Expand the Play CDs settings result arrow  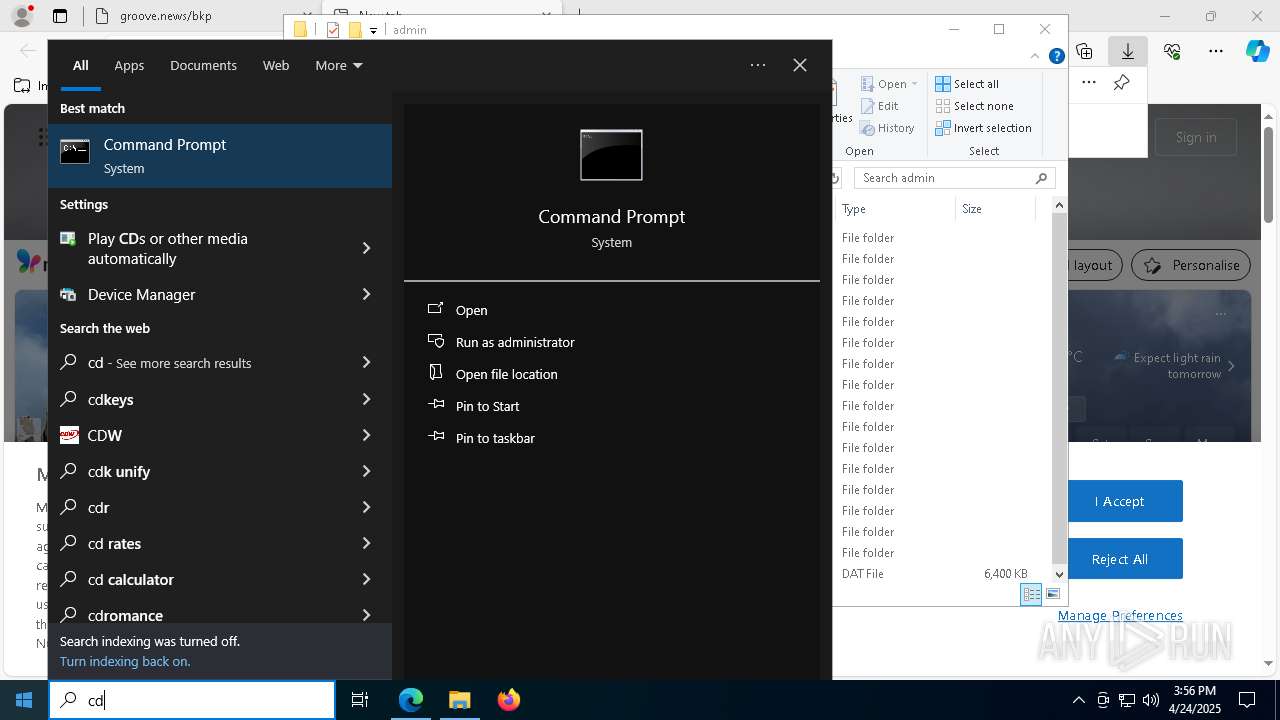[x=366, y=248]
